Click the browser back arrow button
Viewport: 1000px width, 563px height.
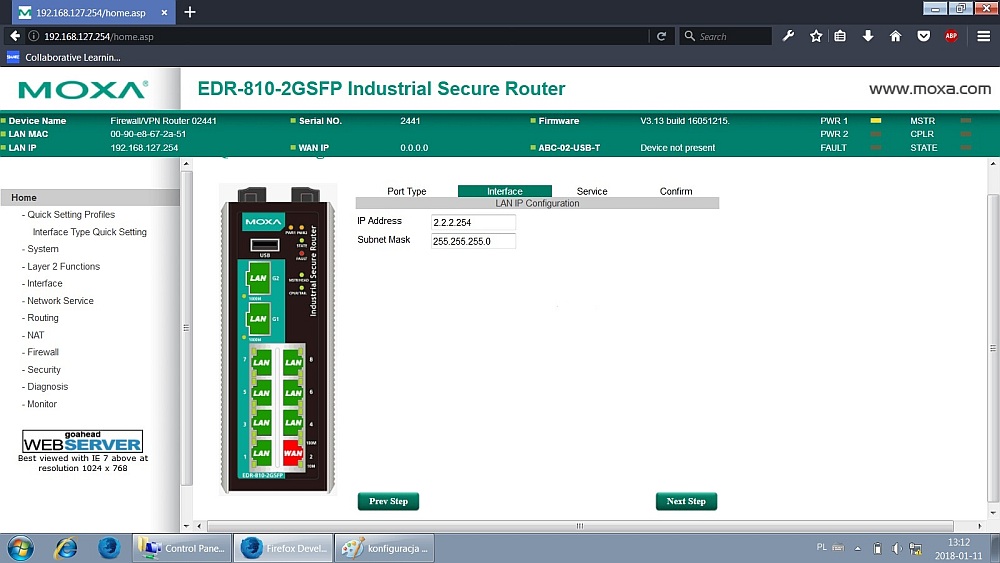click(15, 36)
